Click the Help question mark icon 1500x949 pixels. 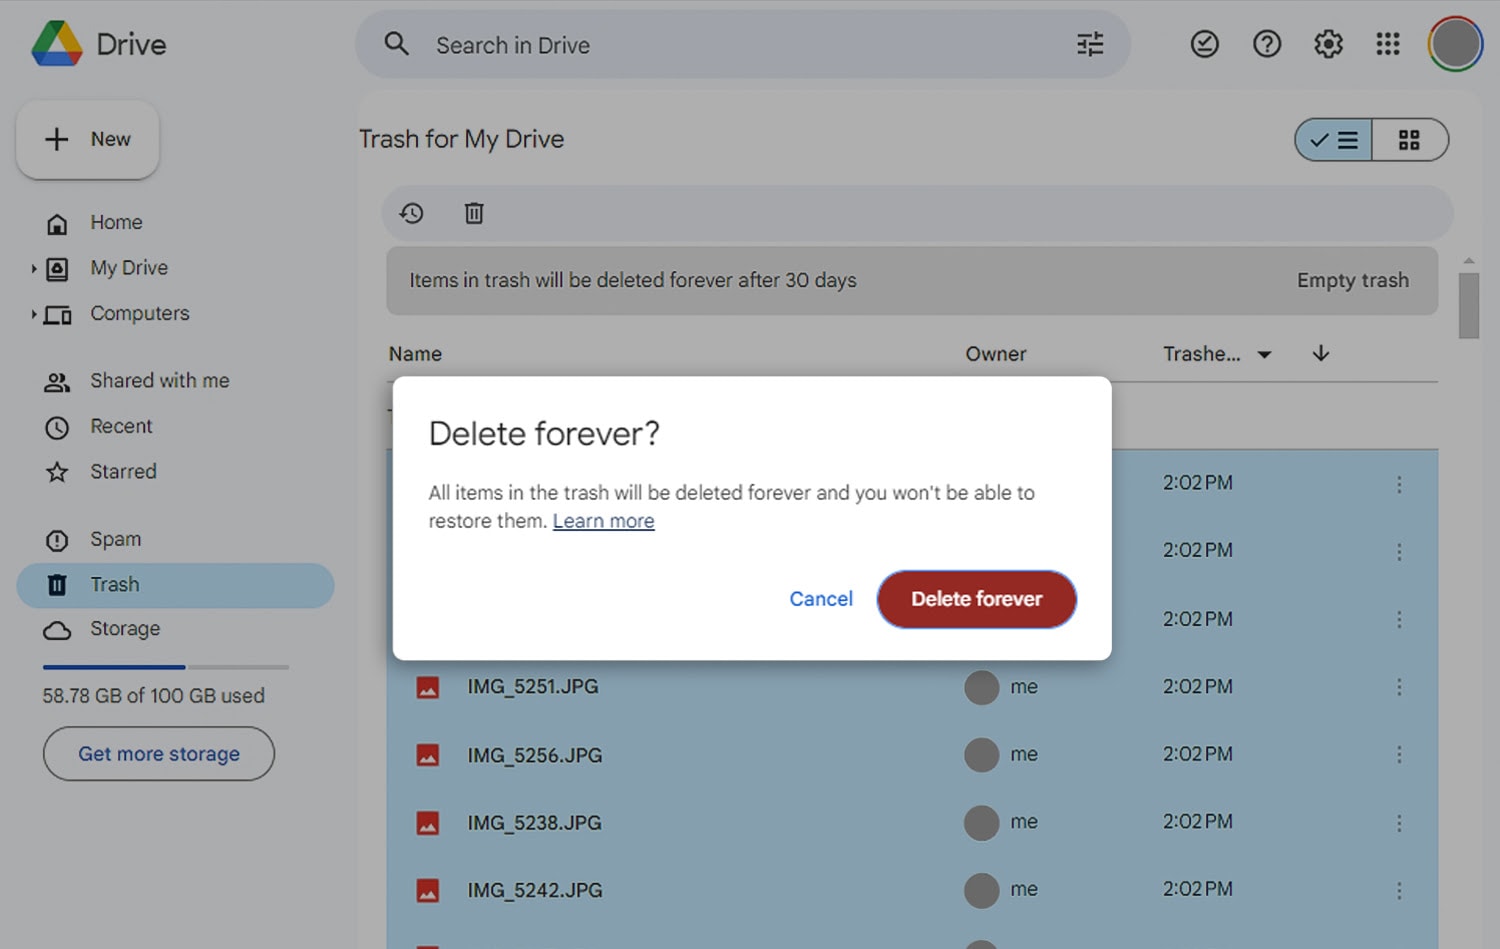[x=1266, y=44]
